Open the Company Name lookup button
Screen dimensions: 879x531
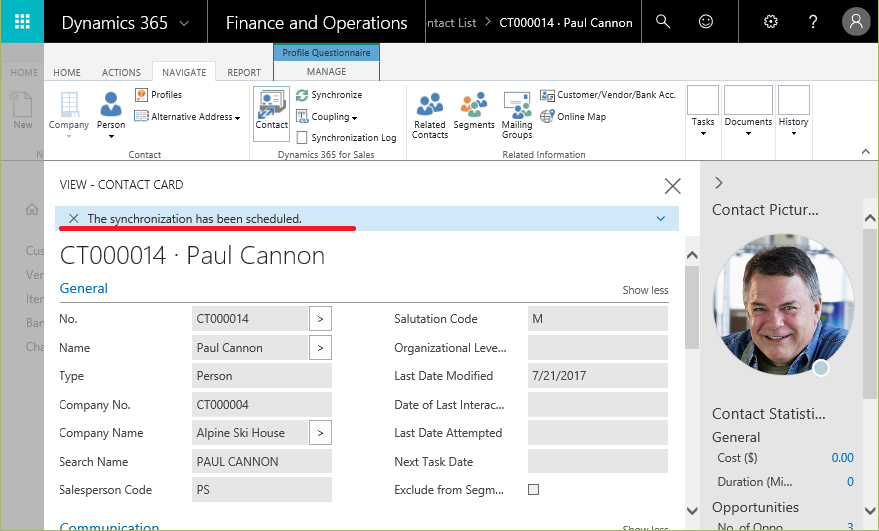[320, 433]
